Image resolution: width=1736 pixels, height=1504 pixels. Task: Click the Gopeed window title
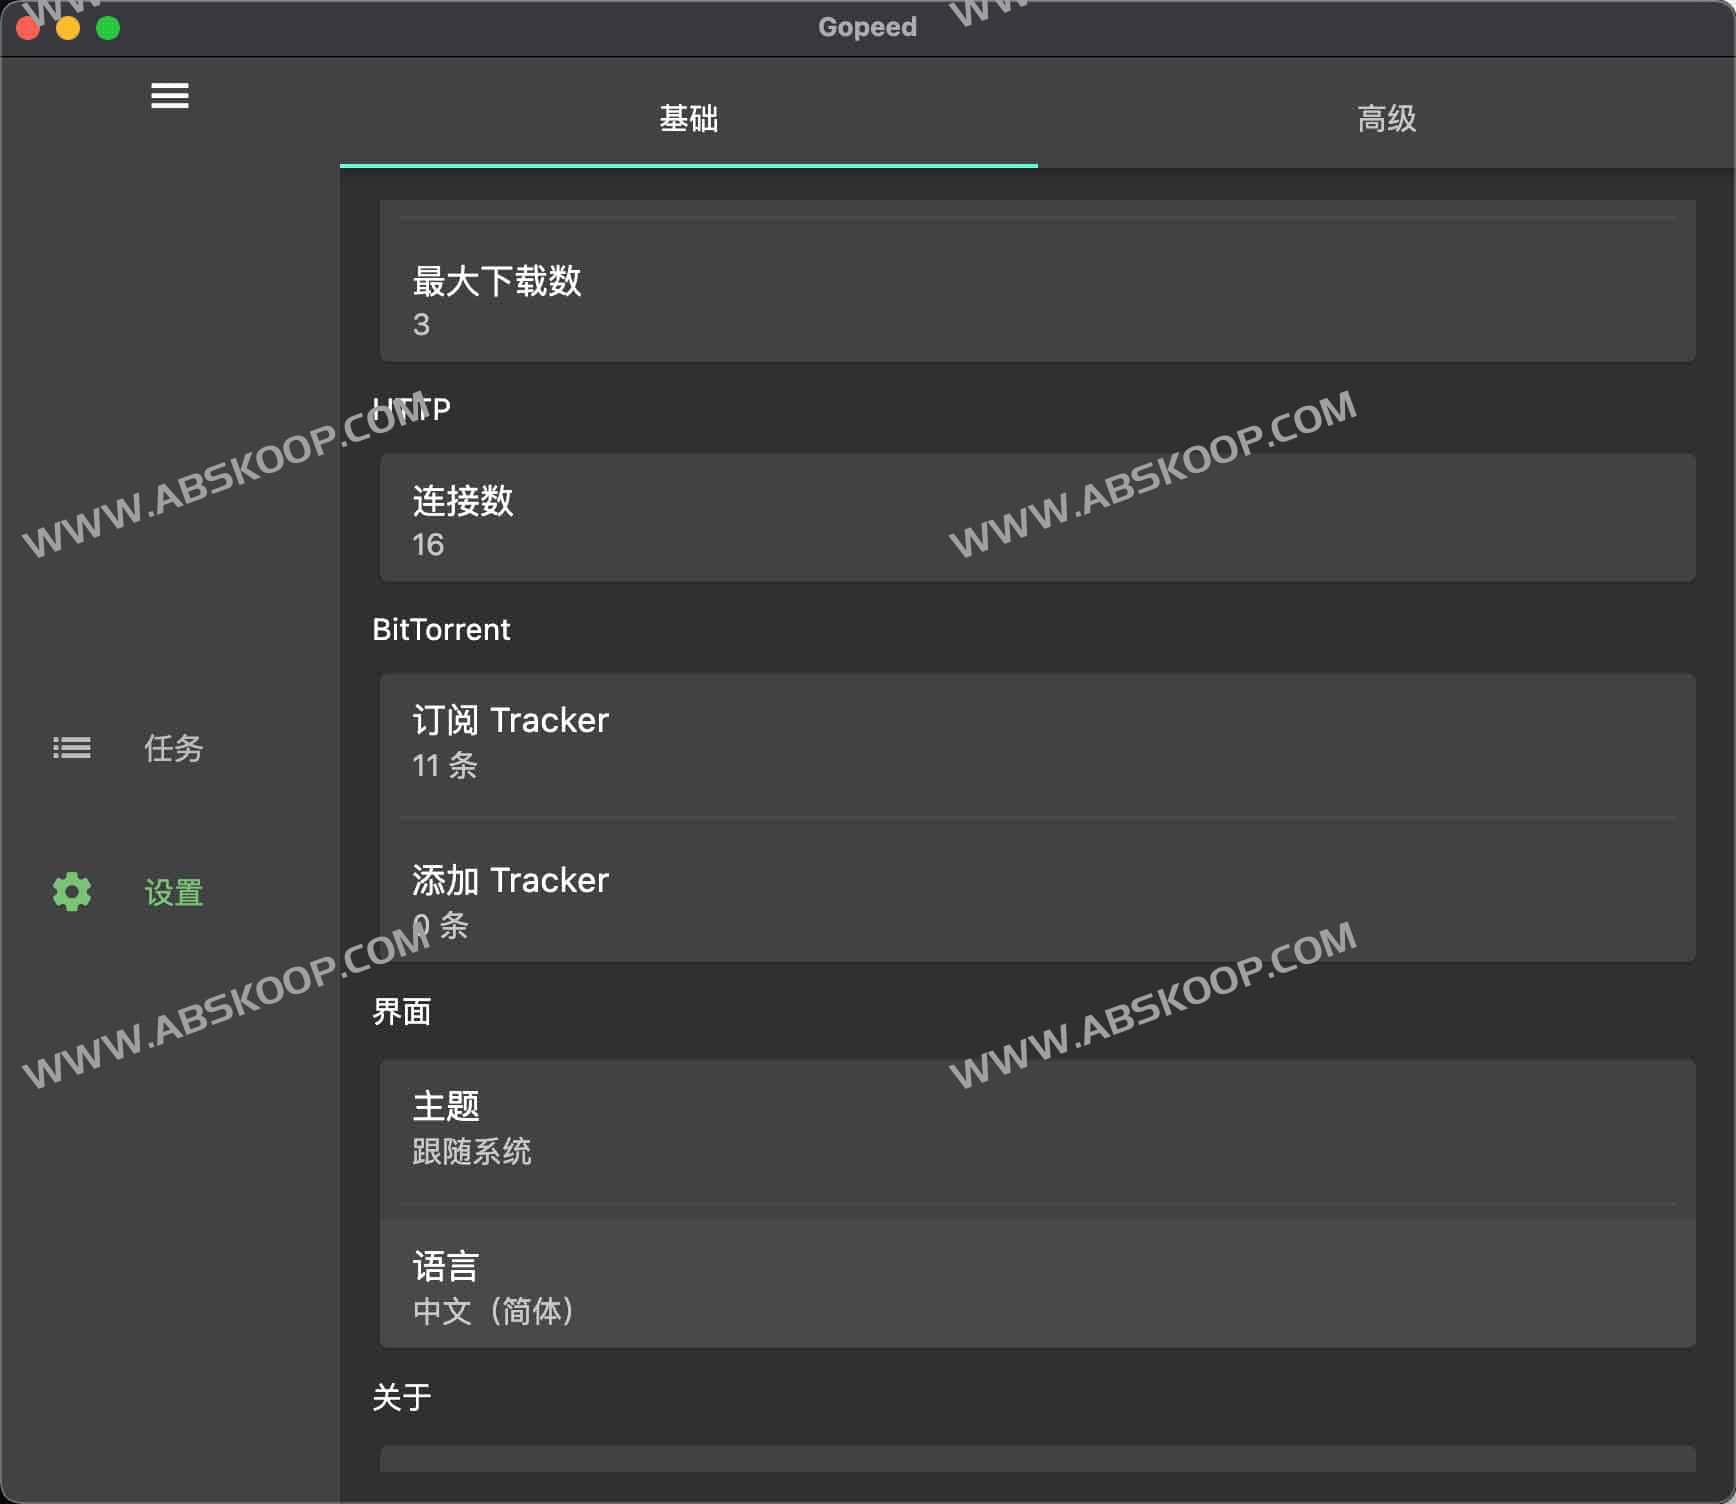coord(866,27)
